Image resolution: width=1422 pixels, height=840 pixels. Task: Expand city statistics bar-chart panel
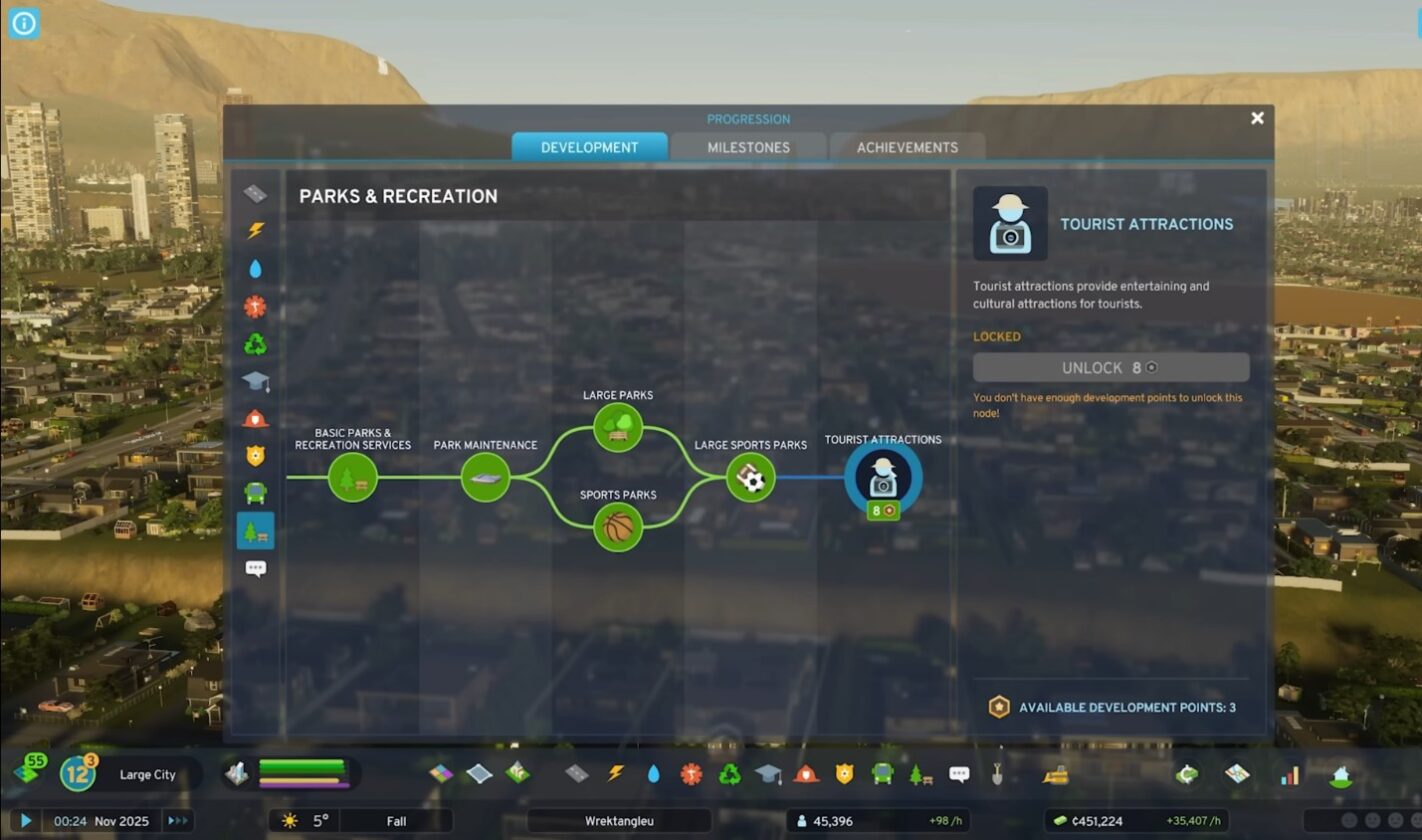tap(1290, 774)
